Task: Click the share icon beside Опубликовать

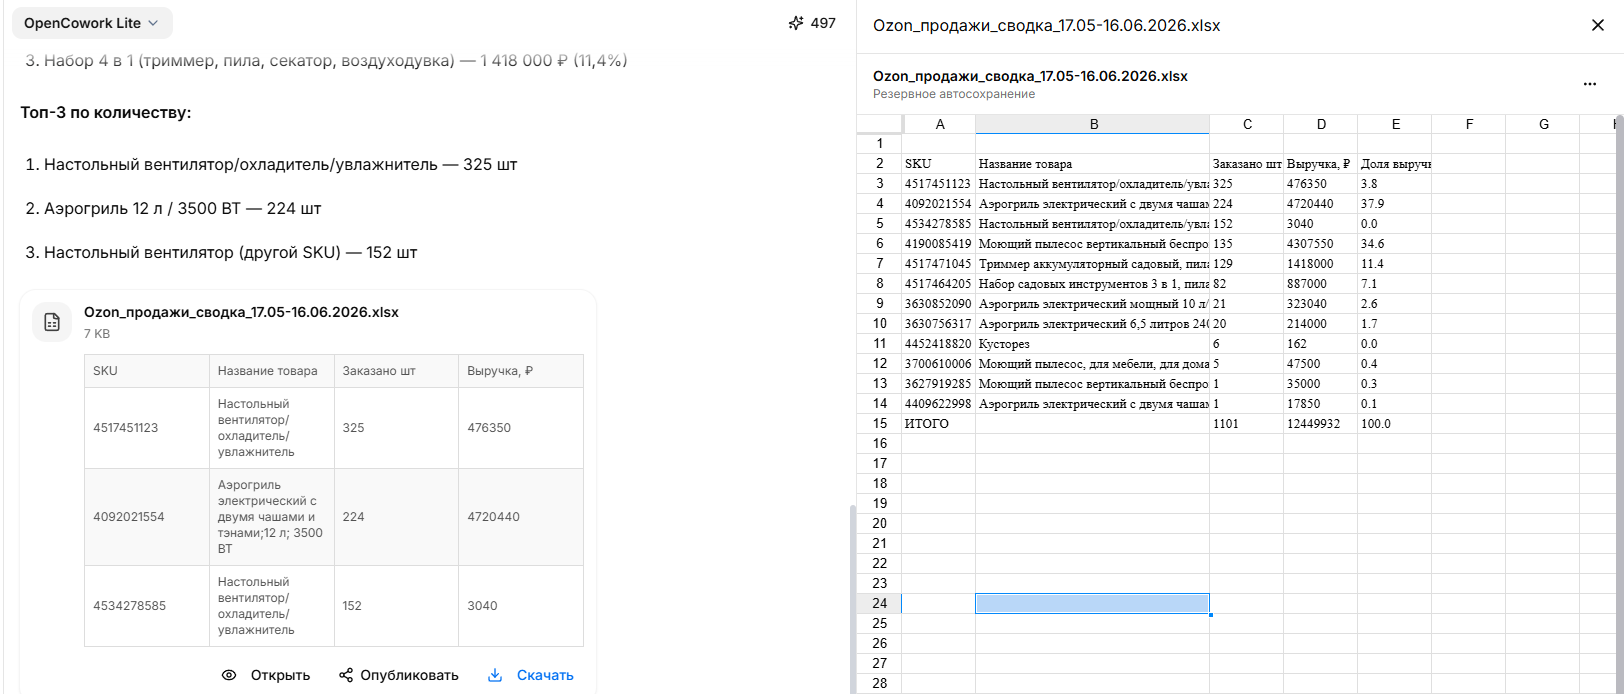Action: coord(346,675)
